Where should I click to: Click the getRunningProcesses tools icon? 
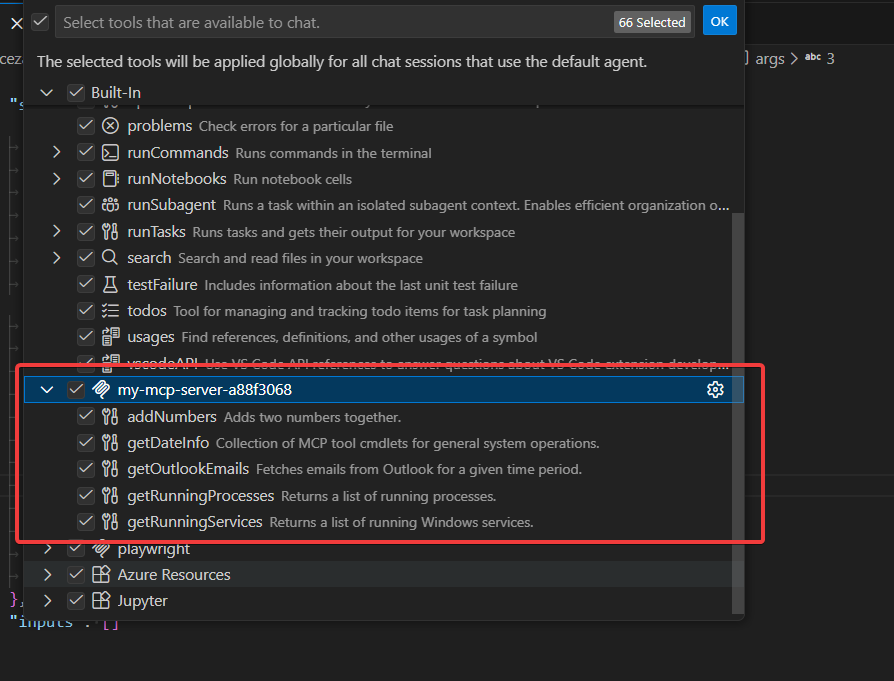[x=110, y=496]
